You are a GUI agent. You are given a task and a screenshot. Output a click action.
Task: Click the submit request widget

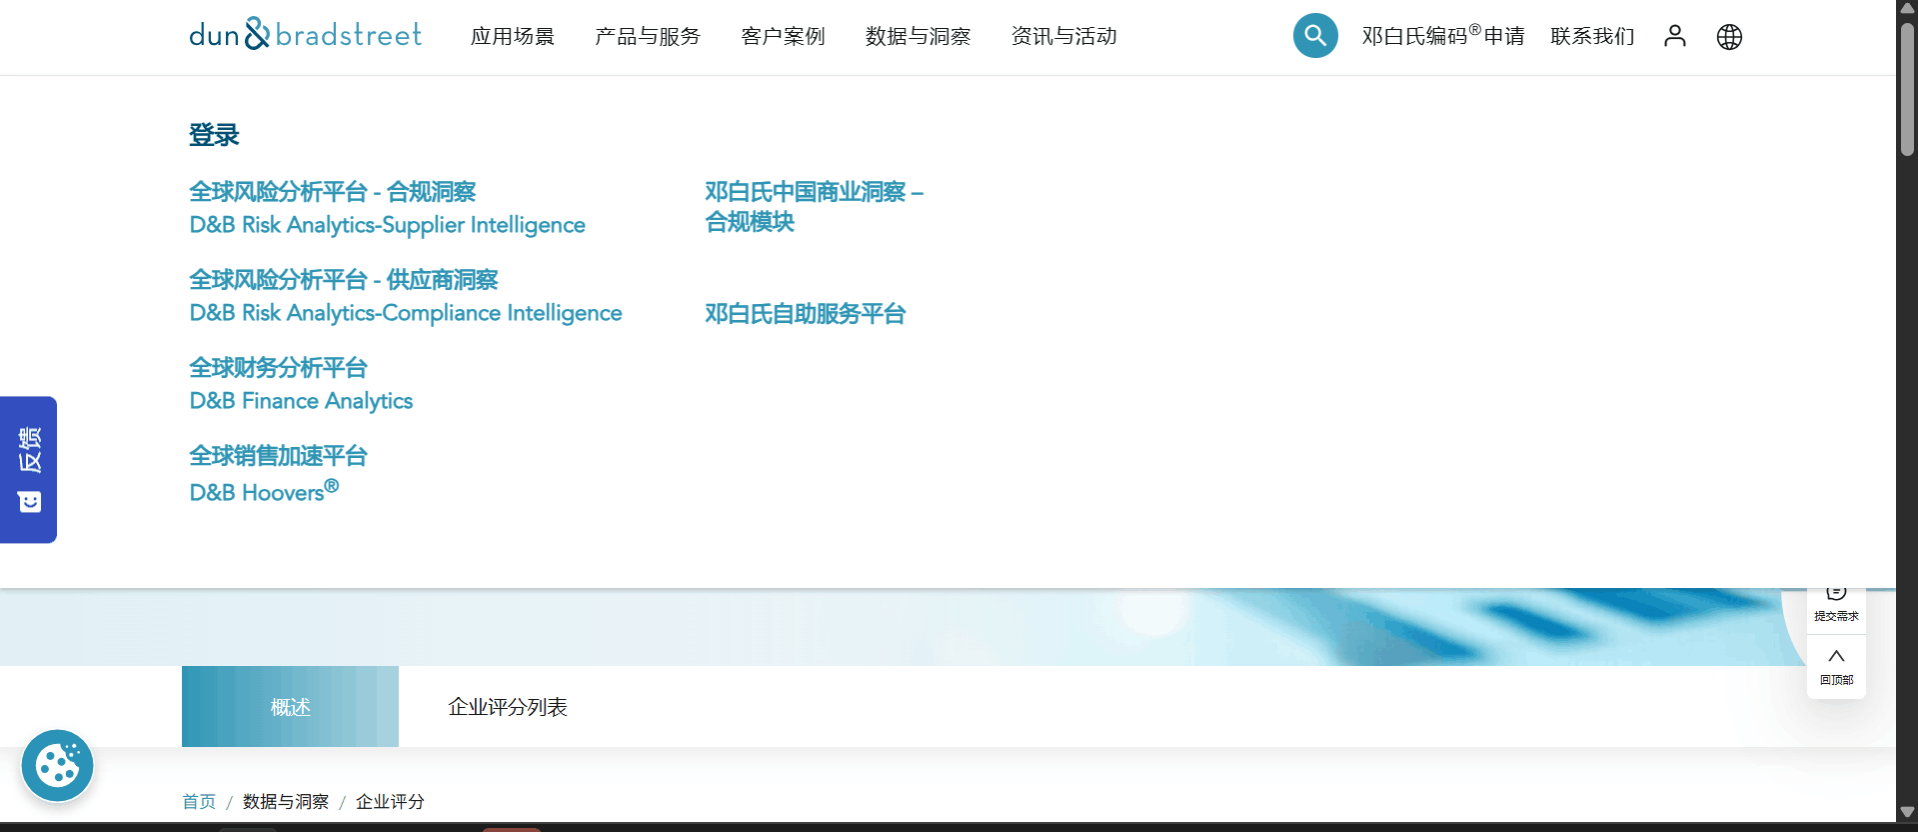point(1836,605)
